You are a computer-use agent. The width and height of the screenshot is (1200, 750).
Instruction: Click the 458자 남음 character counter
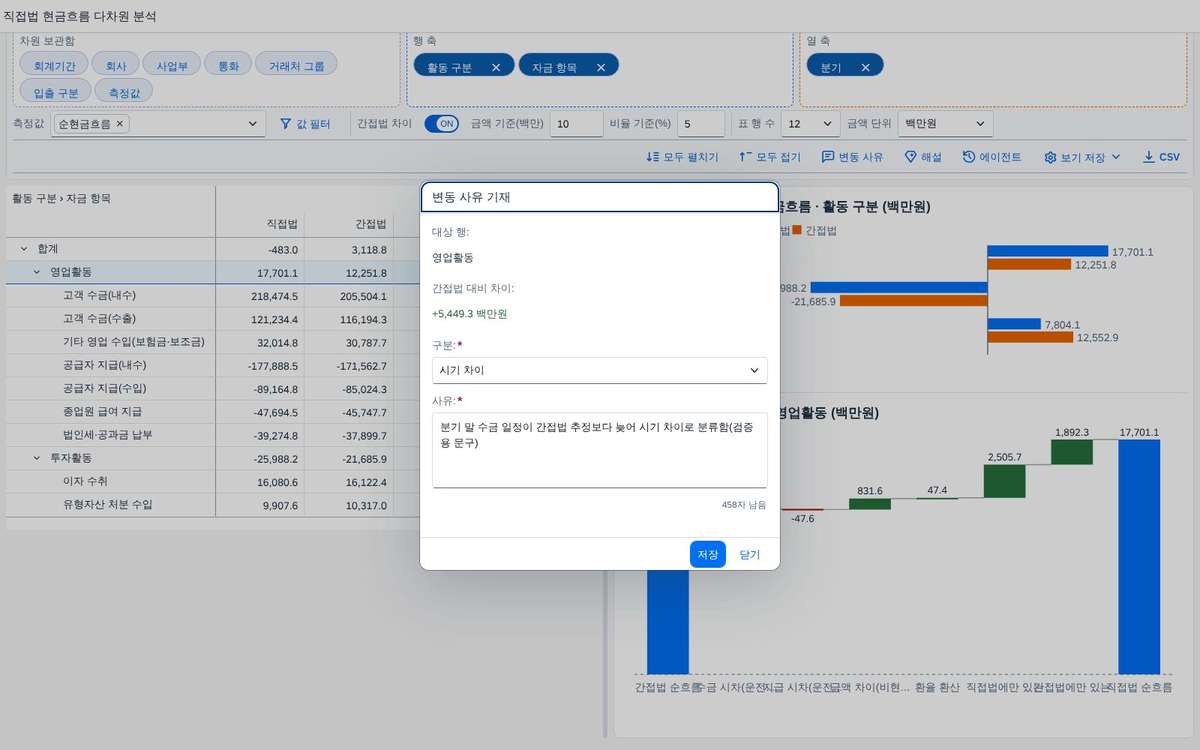pos(743,505)
